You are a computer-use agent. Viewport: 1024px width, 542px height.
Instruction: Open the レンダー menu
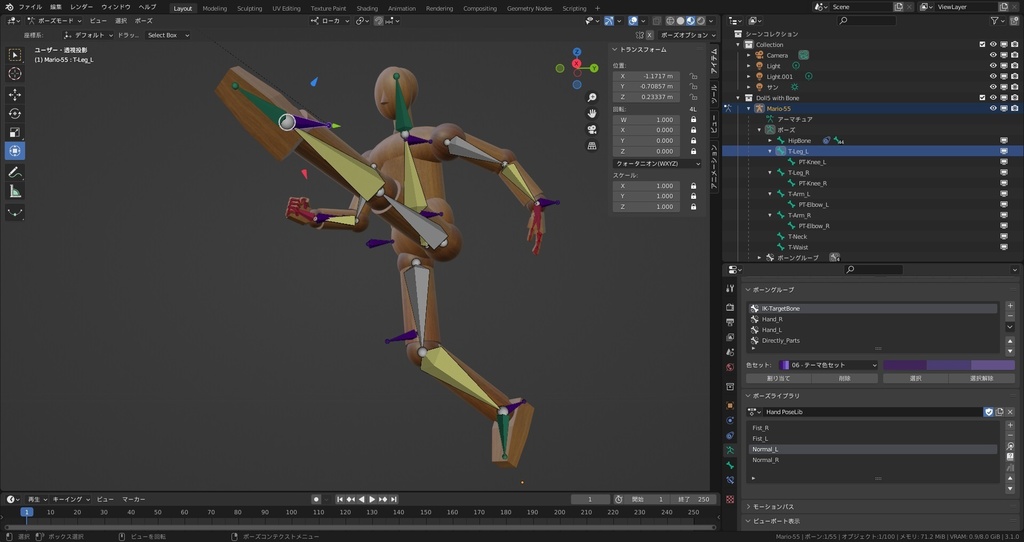(81, 7)
